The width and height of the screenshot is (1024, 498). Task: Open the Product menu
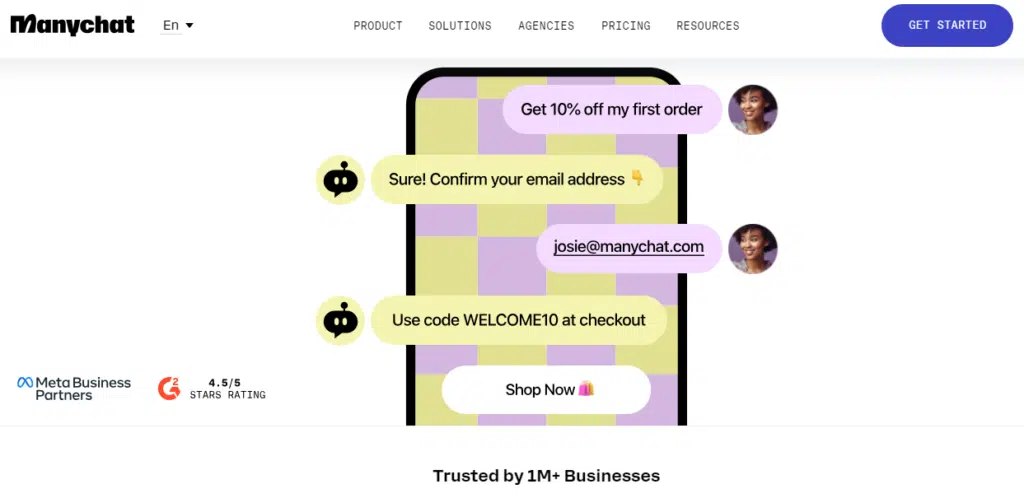click(378, 26)
